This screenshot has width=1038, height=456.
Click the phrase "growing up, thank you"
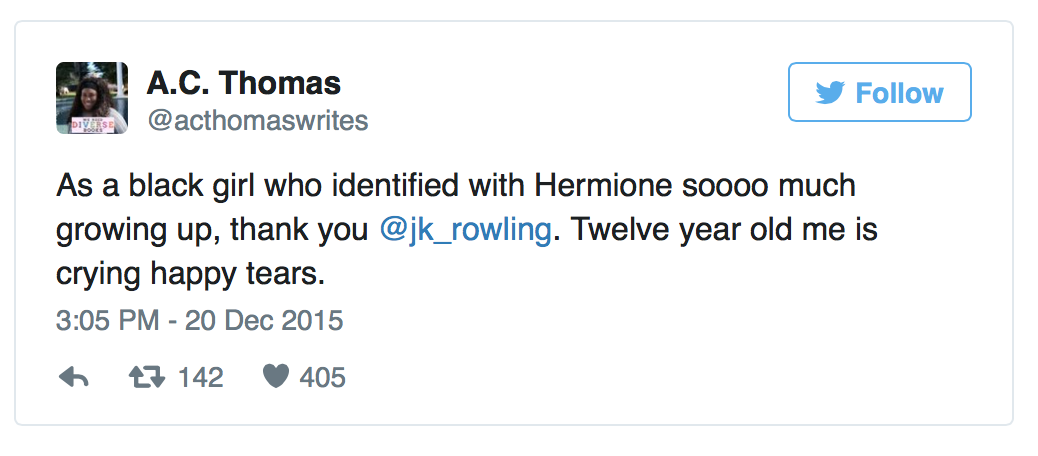[x=213, y=230]
